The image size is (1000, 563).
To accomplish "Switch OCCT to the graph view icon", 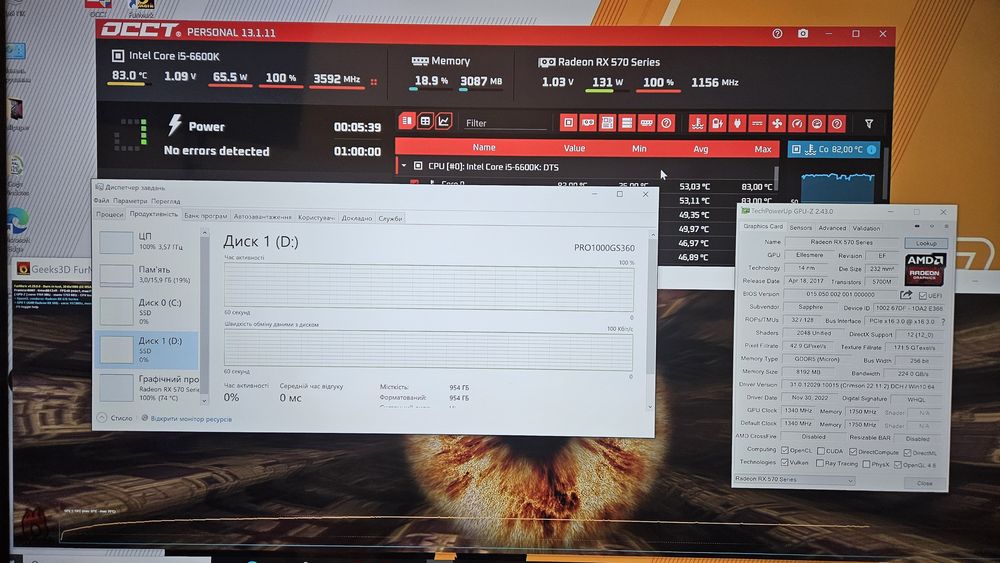I will coord(443,121).
